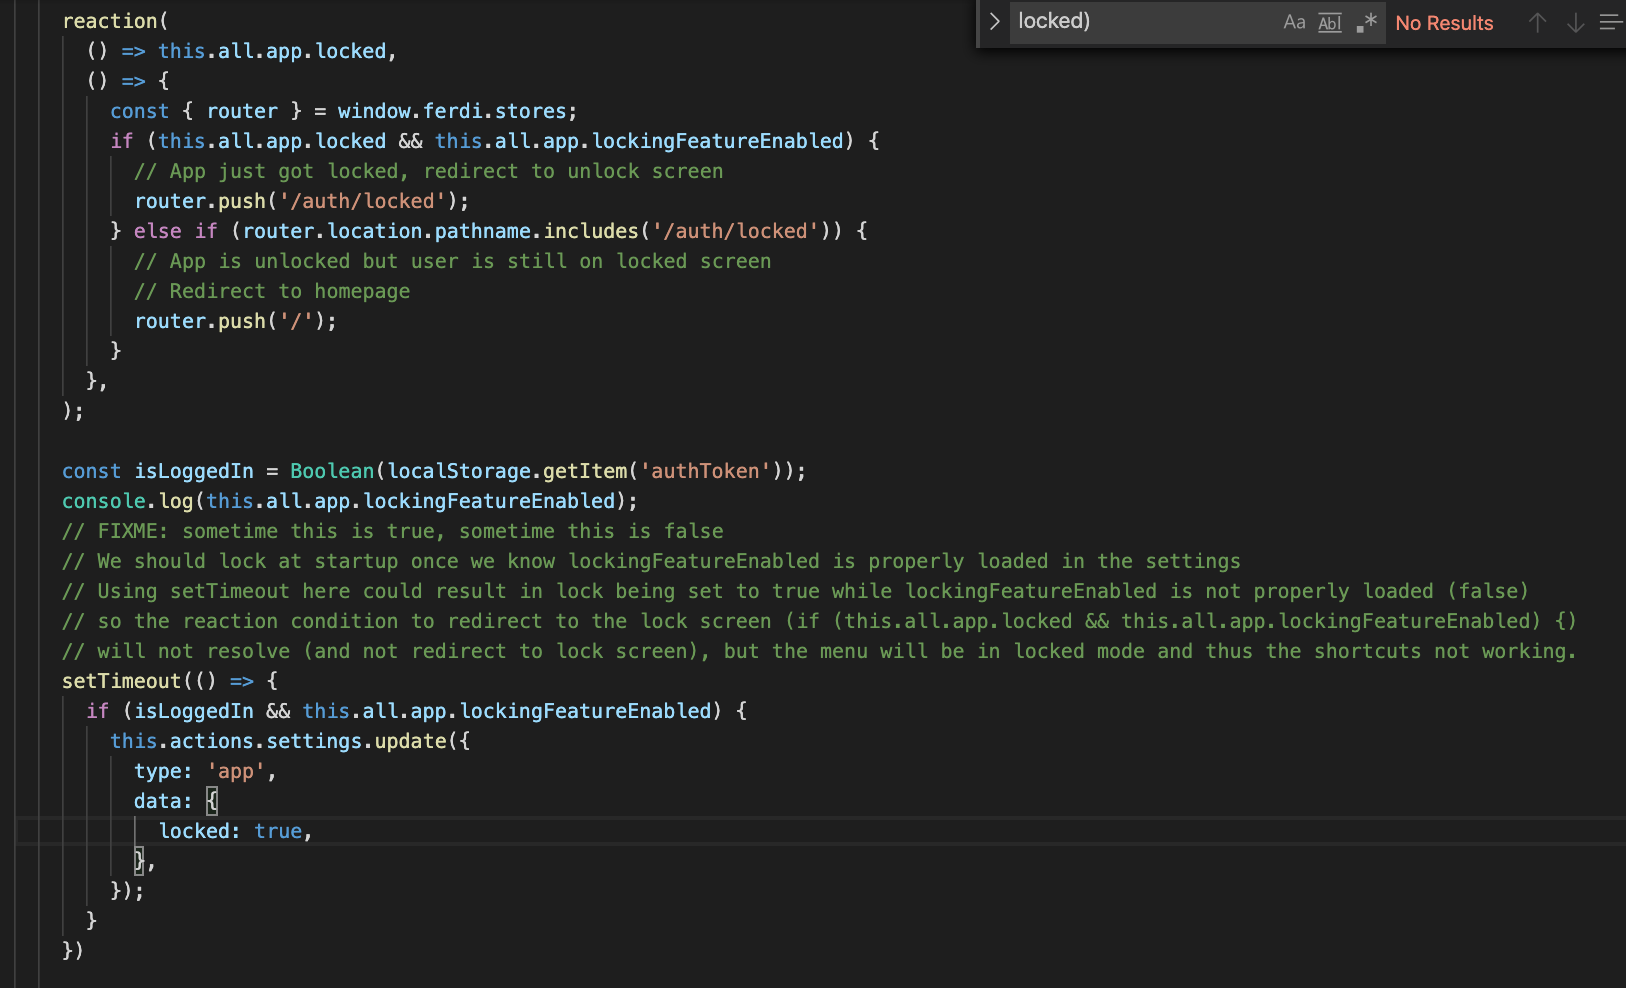This screenshot has width=1626, height=988.
Task: Click "localStorage.getItem" in the isLoggedIn line
Action: click(x=507, y=471)
